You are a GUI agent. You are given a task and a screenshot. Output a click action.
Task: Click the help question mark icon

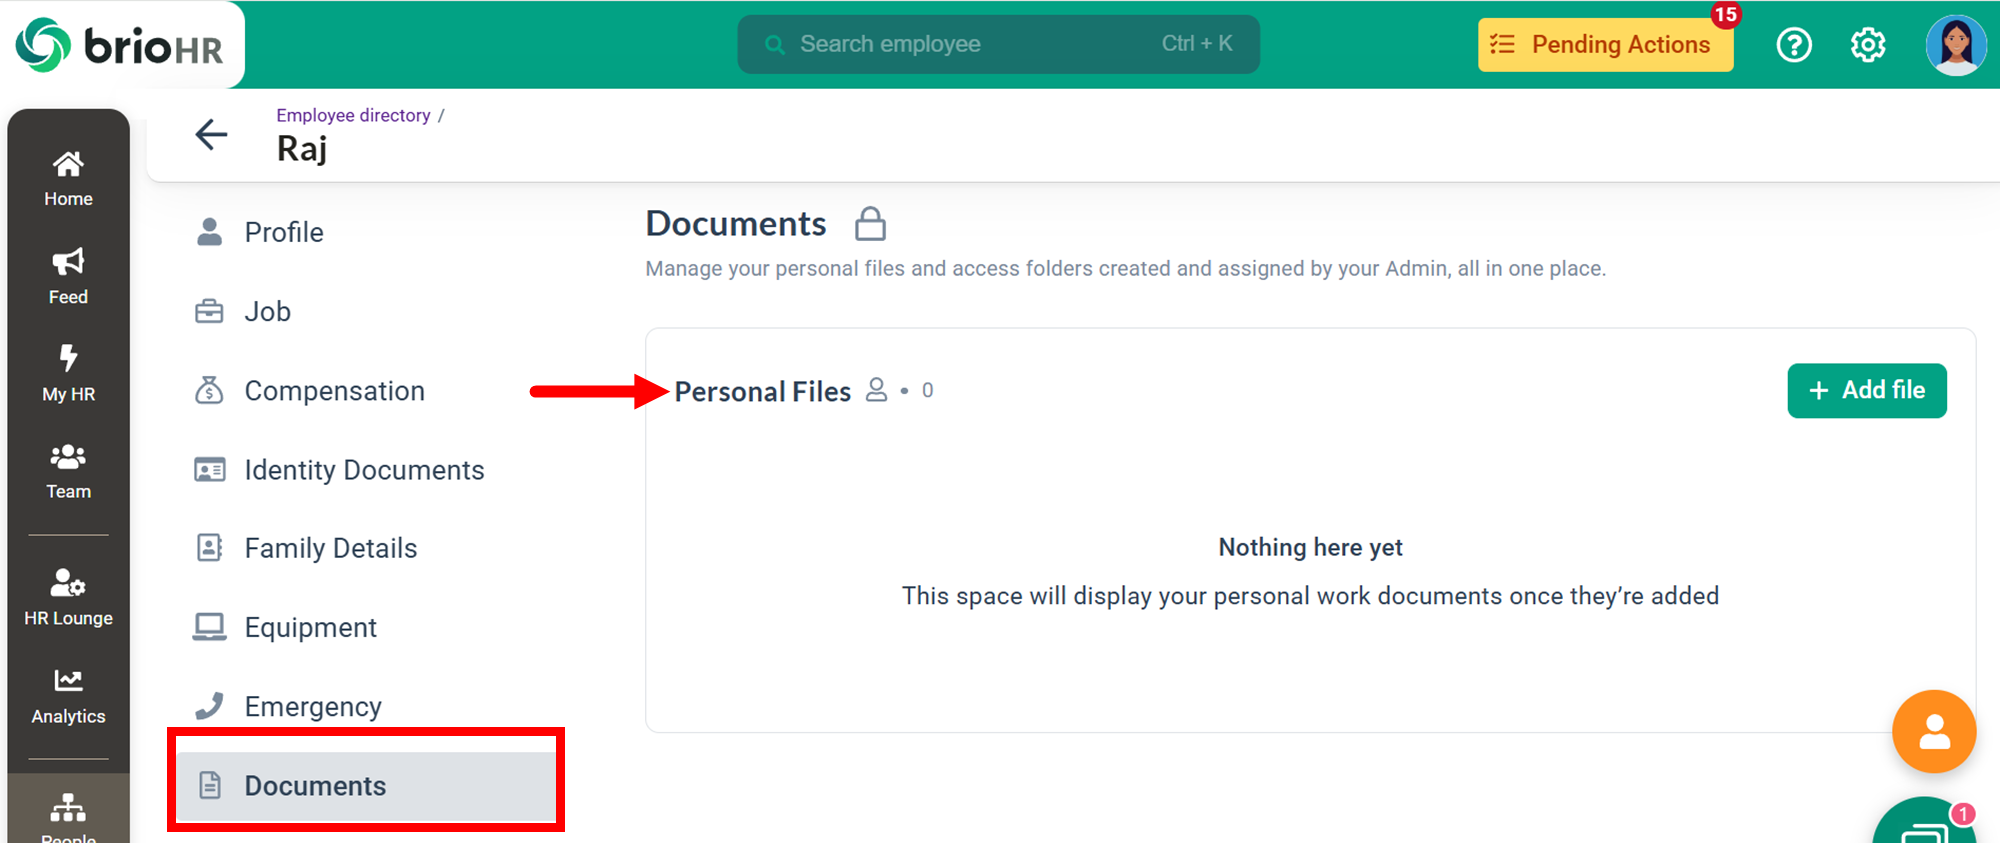tap(1794, 45)
